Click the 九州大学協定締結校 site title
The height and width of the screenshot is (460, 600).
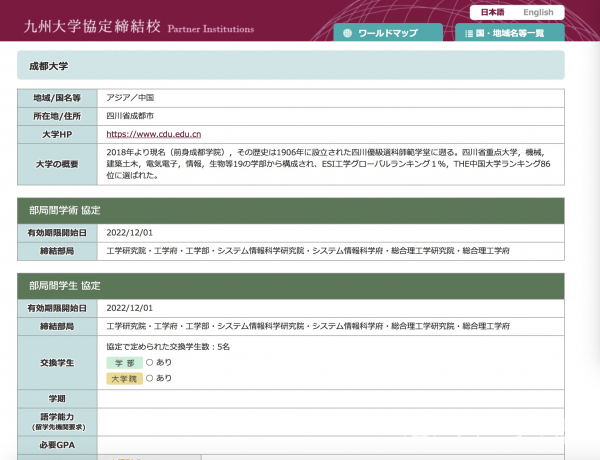92,26
